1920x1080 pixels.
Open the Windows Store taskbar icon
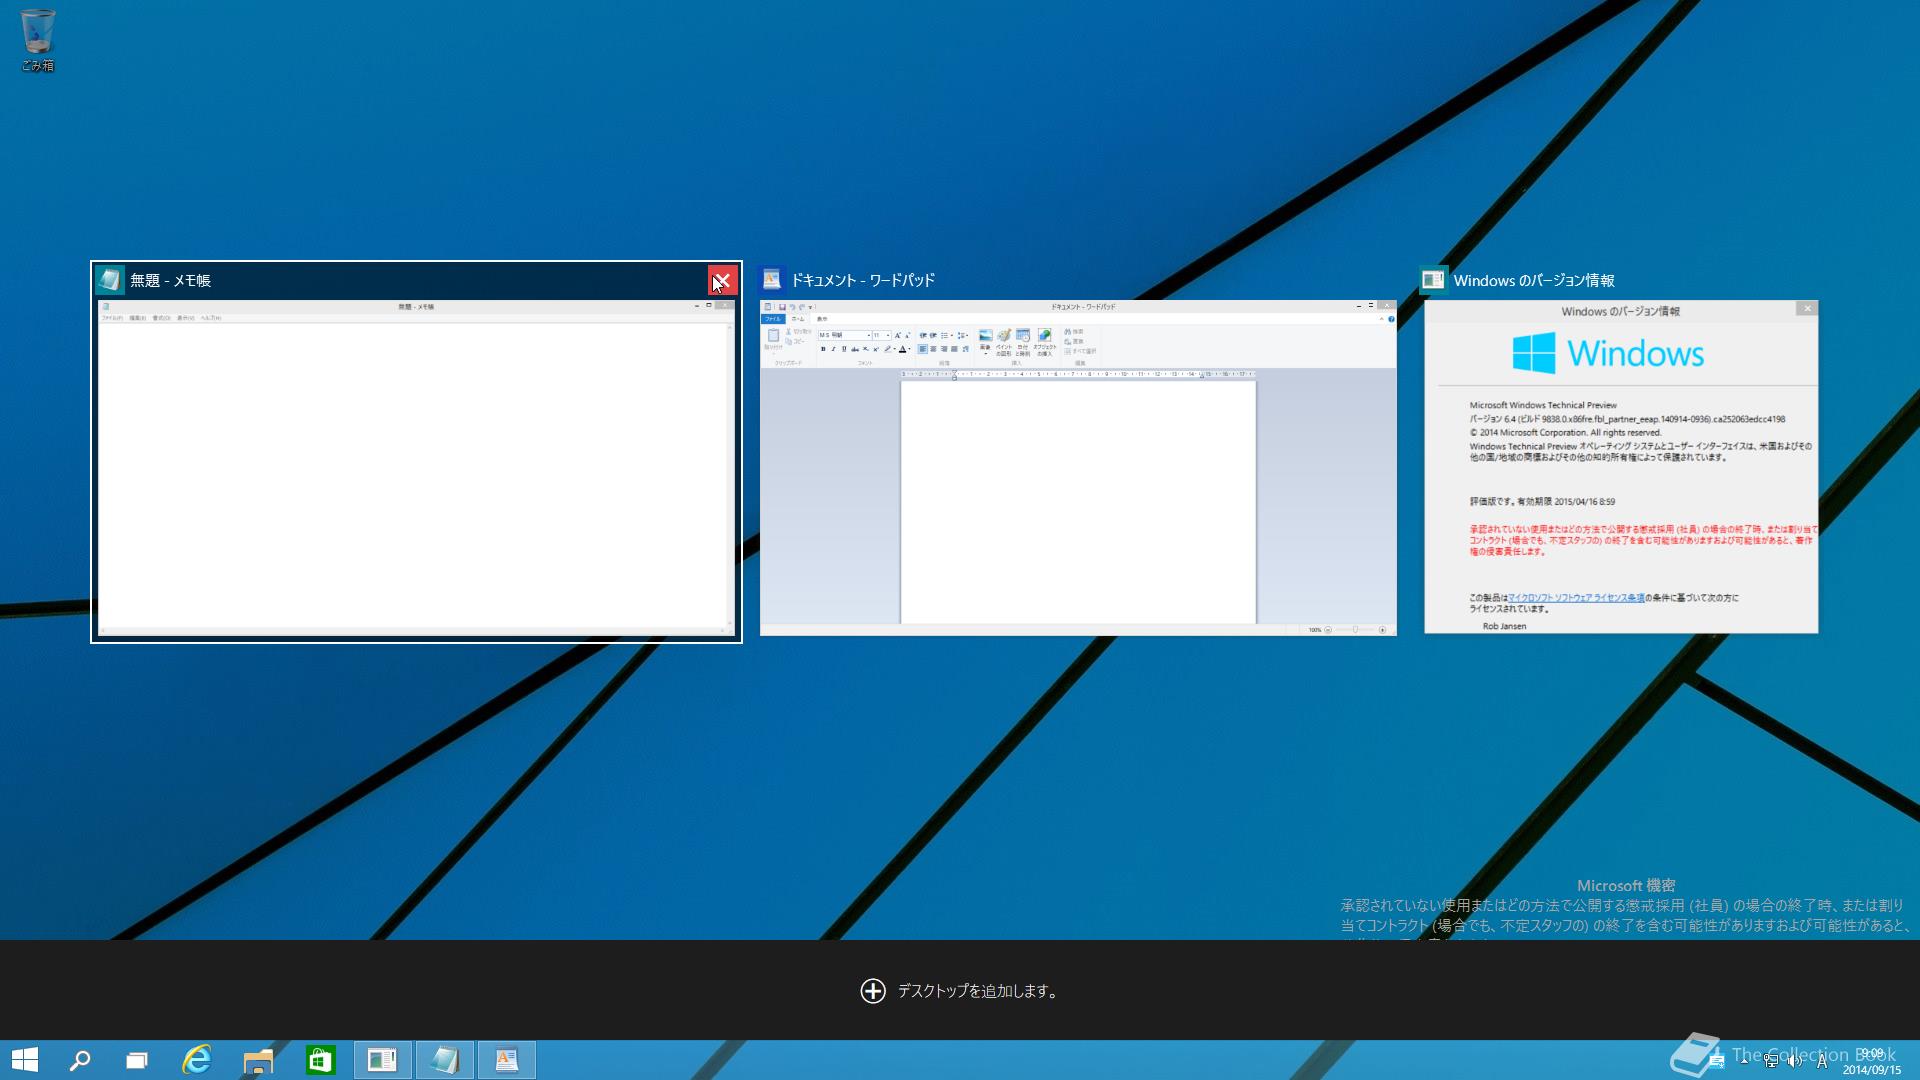[x=320, y=1060]
